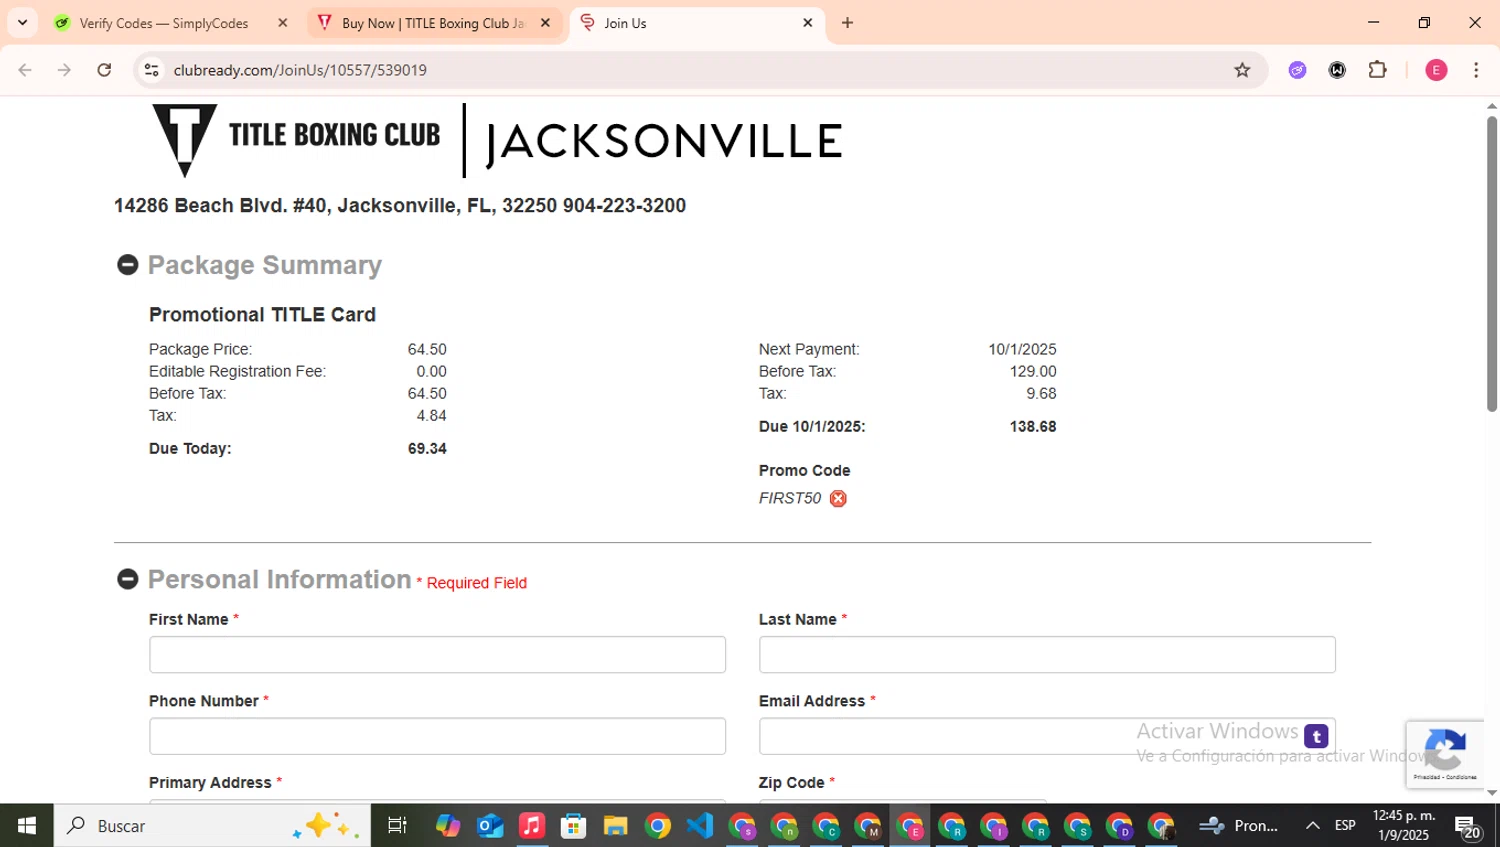Select the club address text line

pos(400,206)
